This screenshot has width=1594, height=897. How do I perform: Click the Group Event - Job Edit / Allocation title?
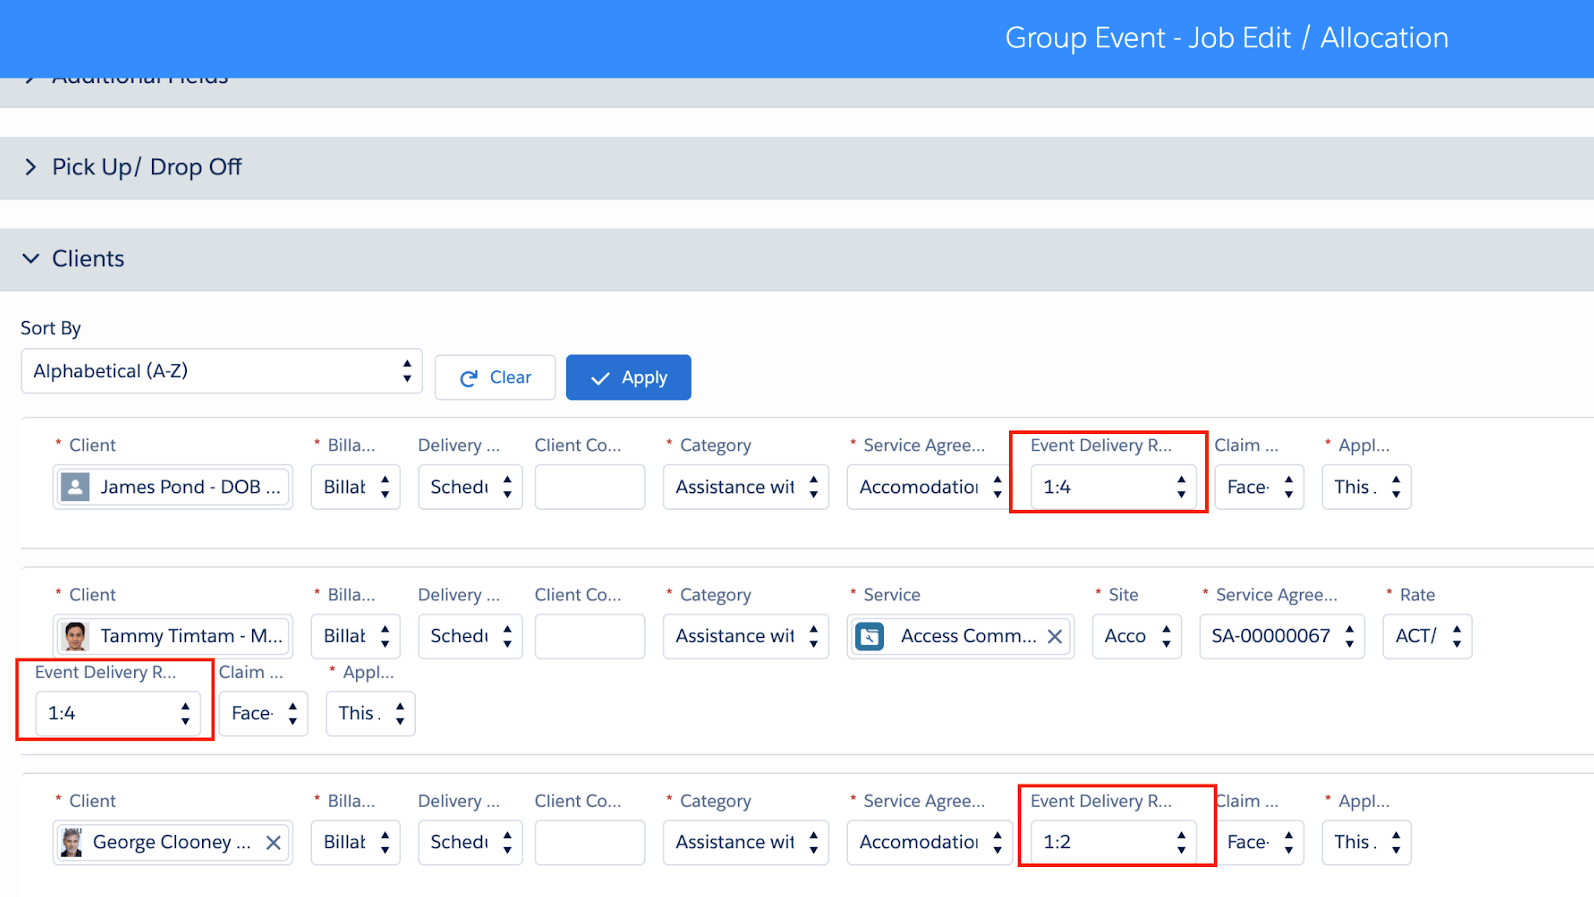tap(1226, 38)
